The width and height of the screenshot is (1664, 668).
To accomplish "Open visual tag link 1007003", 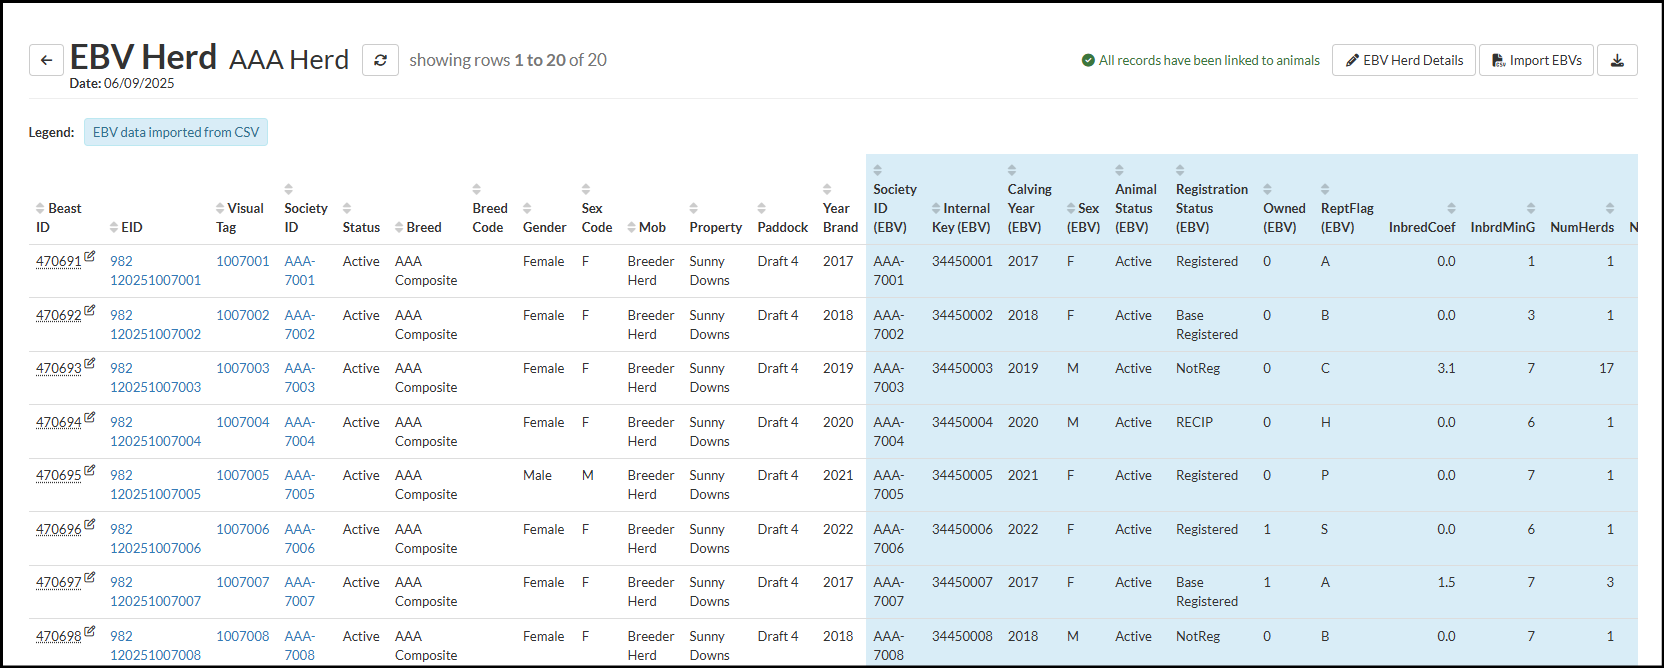I will pyautogui.click(x=243, y=369).
